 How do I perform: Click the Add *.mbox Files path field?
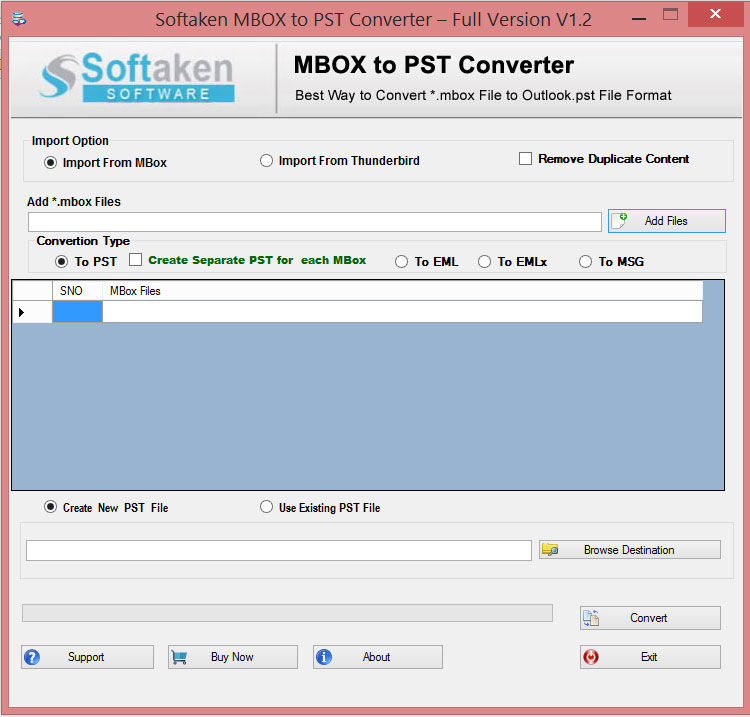(314, 222)
